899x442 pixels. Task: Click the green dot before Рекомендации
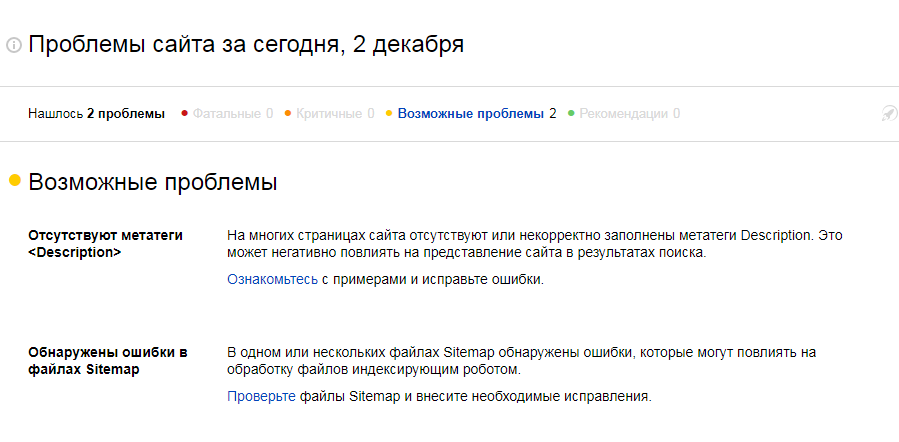click(x=571, y=113)
